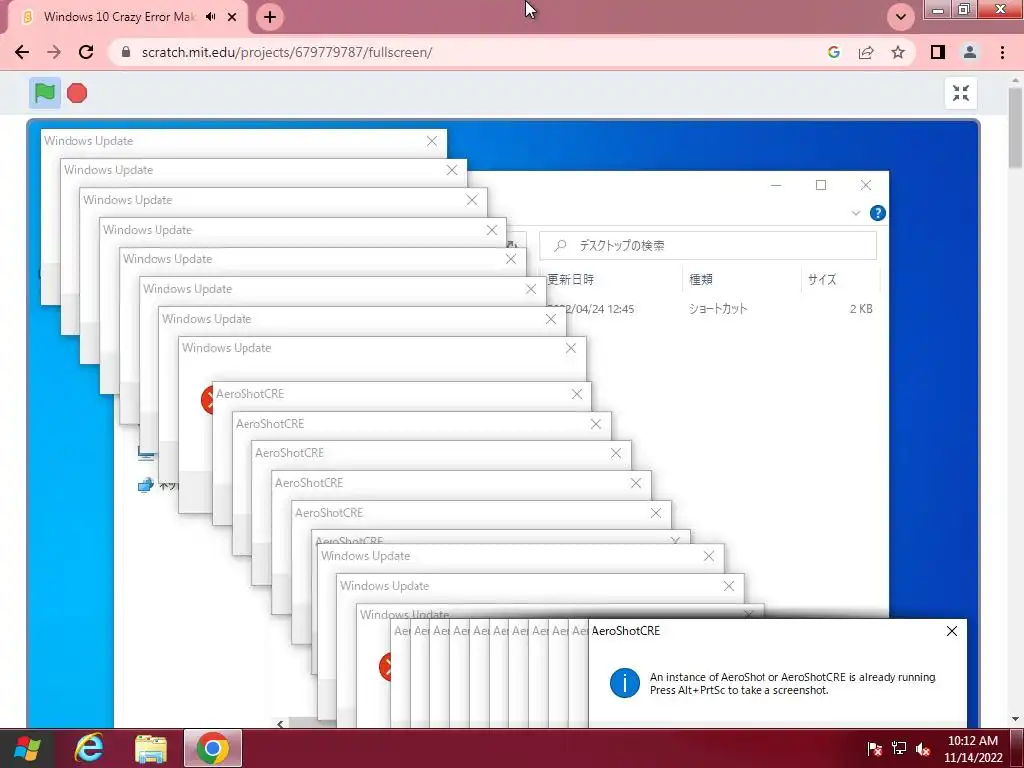Toggle Chrome side panel
Screen dimensions: 1024x768
(938, 52)
